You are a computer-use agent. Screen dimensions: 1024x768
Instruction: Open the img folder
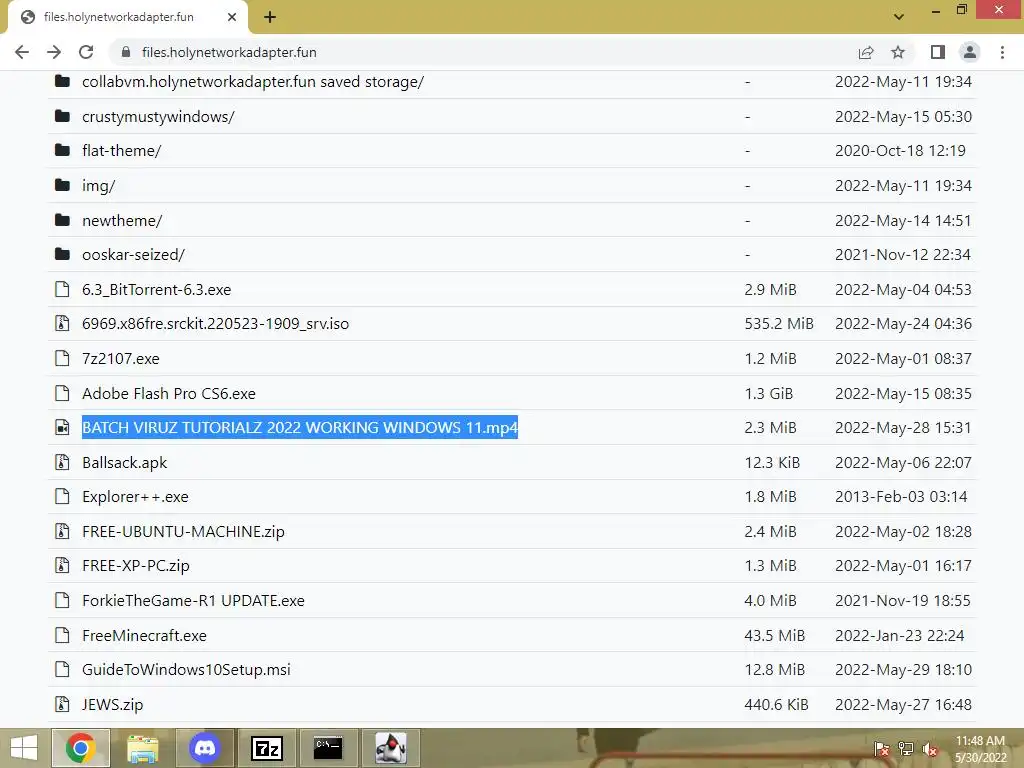(99, 186)
